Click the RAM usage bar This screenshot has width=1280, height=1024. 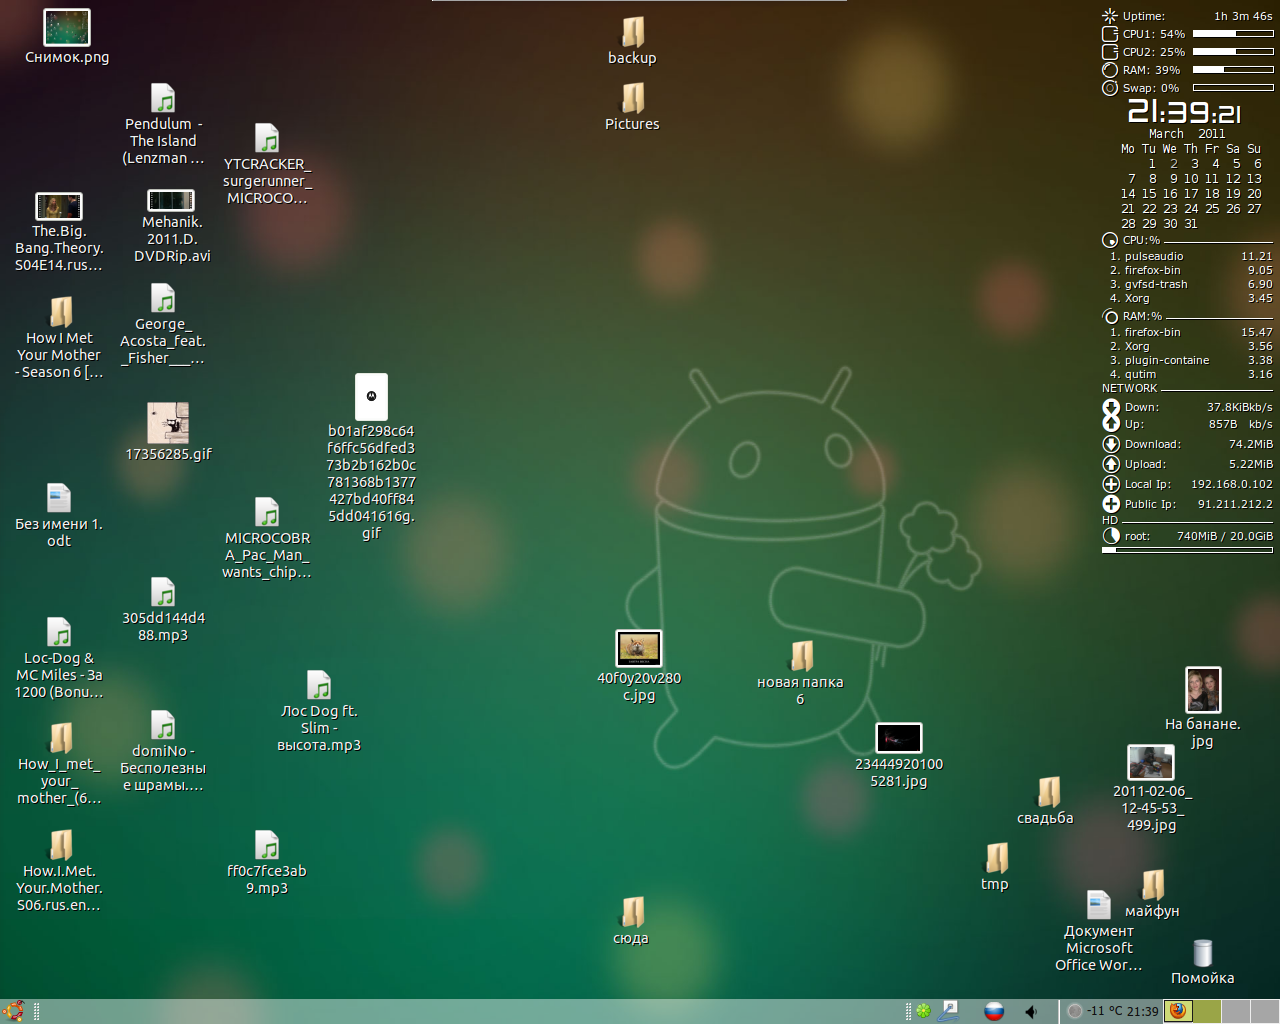point(1233,70)
